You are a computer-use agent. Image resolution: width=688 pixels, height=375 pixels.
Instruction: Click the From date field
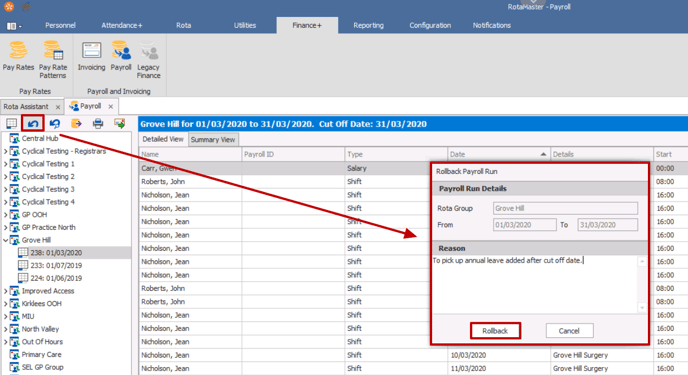point(524,225)
